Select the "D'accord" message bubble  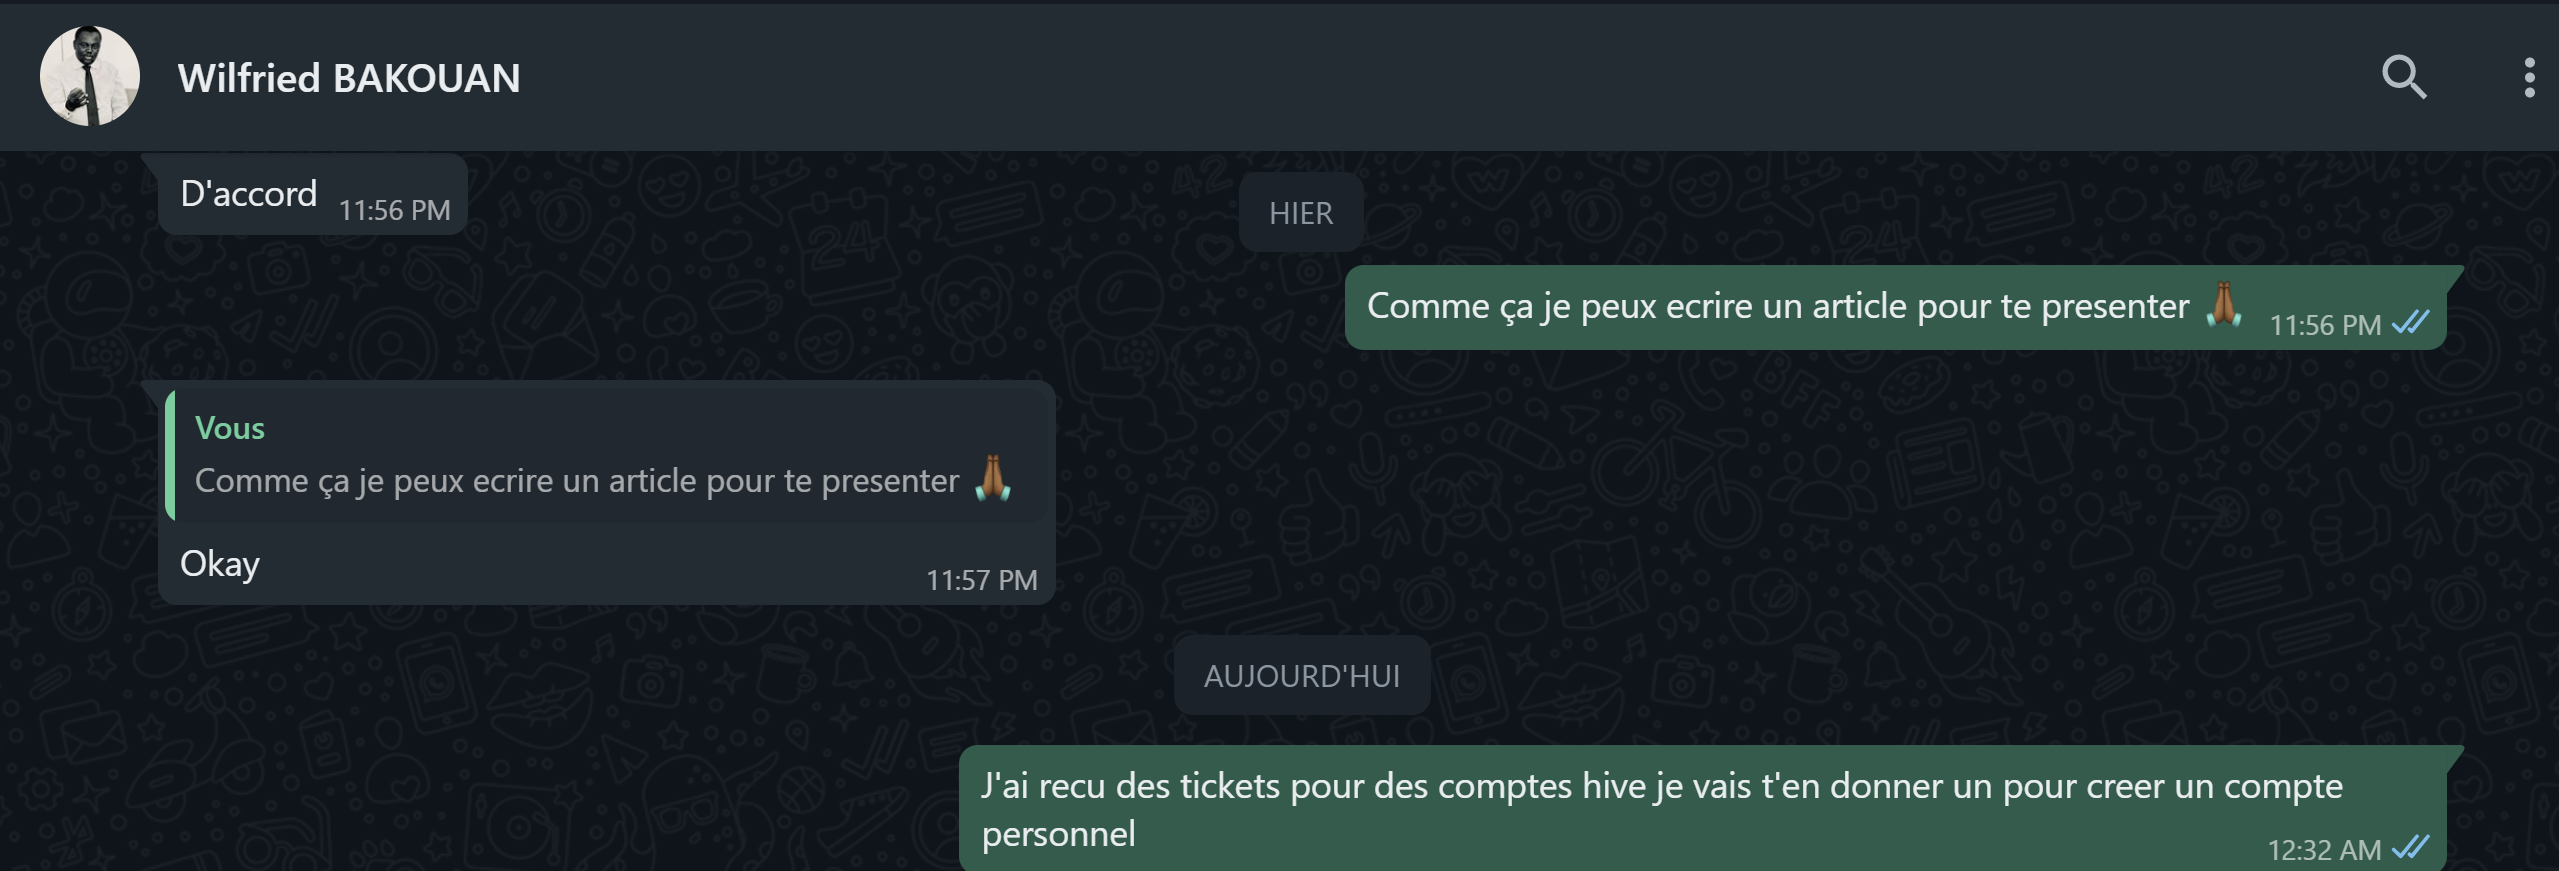pos(313,194)
